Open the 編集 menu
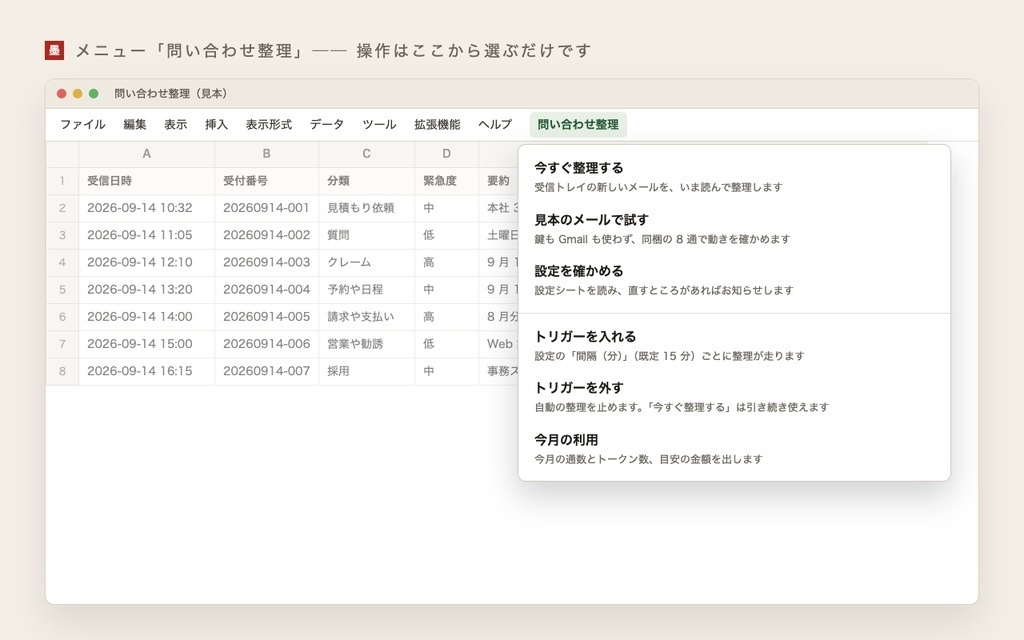 (x=135, y=124)
